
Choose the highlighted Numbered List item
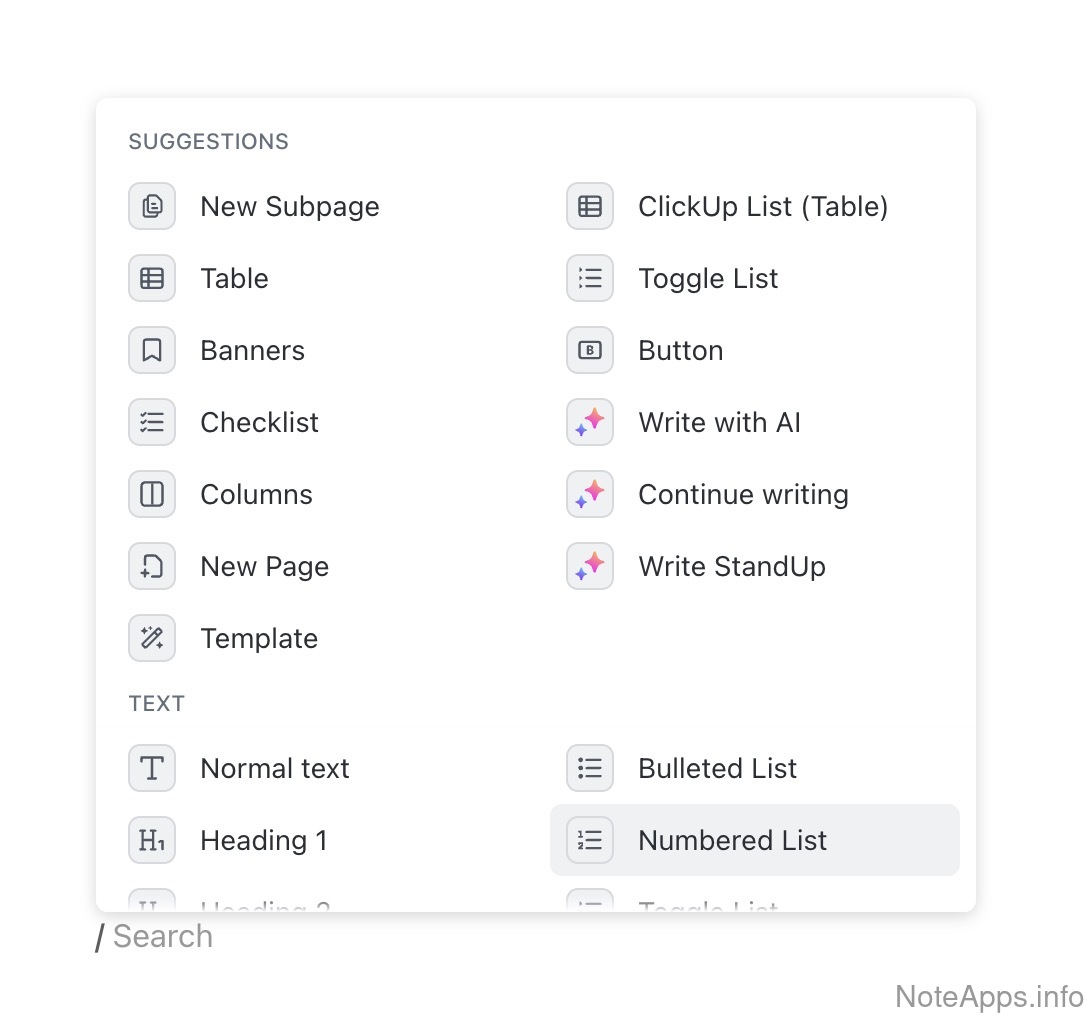point(754,841)
